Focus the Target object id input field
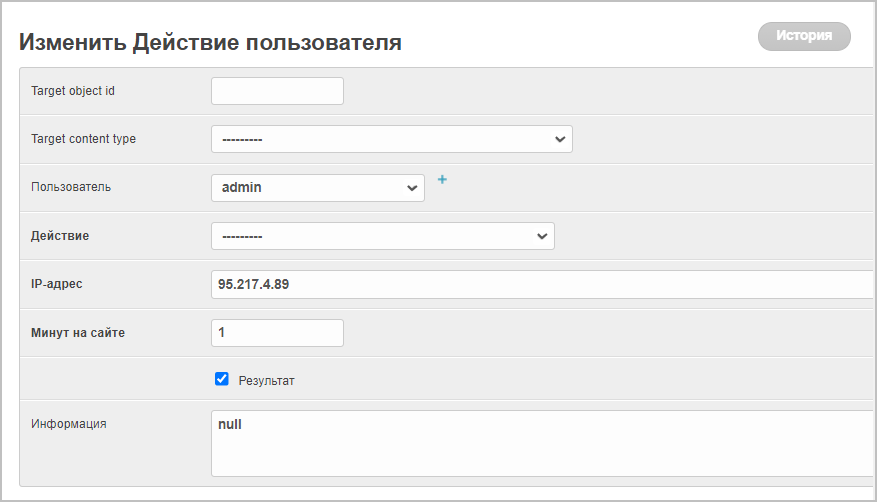The image size is (877, 502). pyautogui.click(x=277, y=91)
